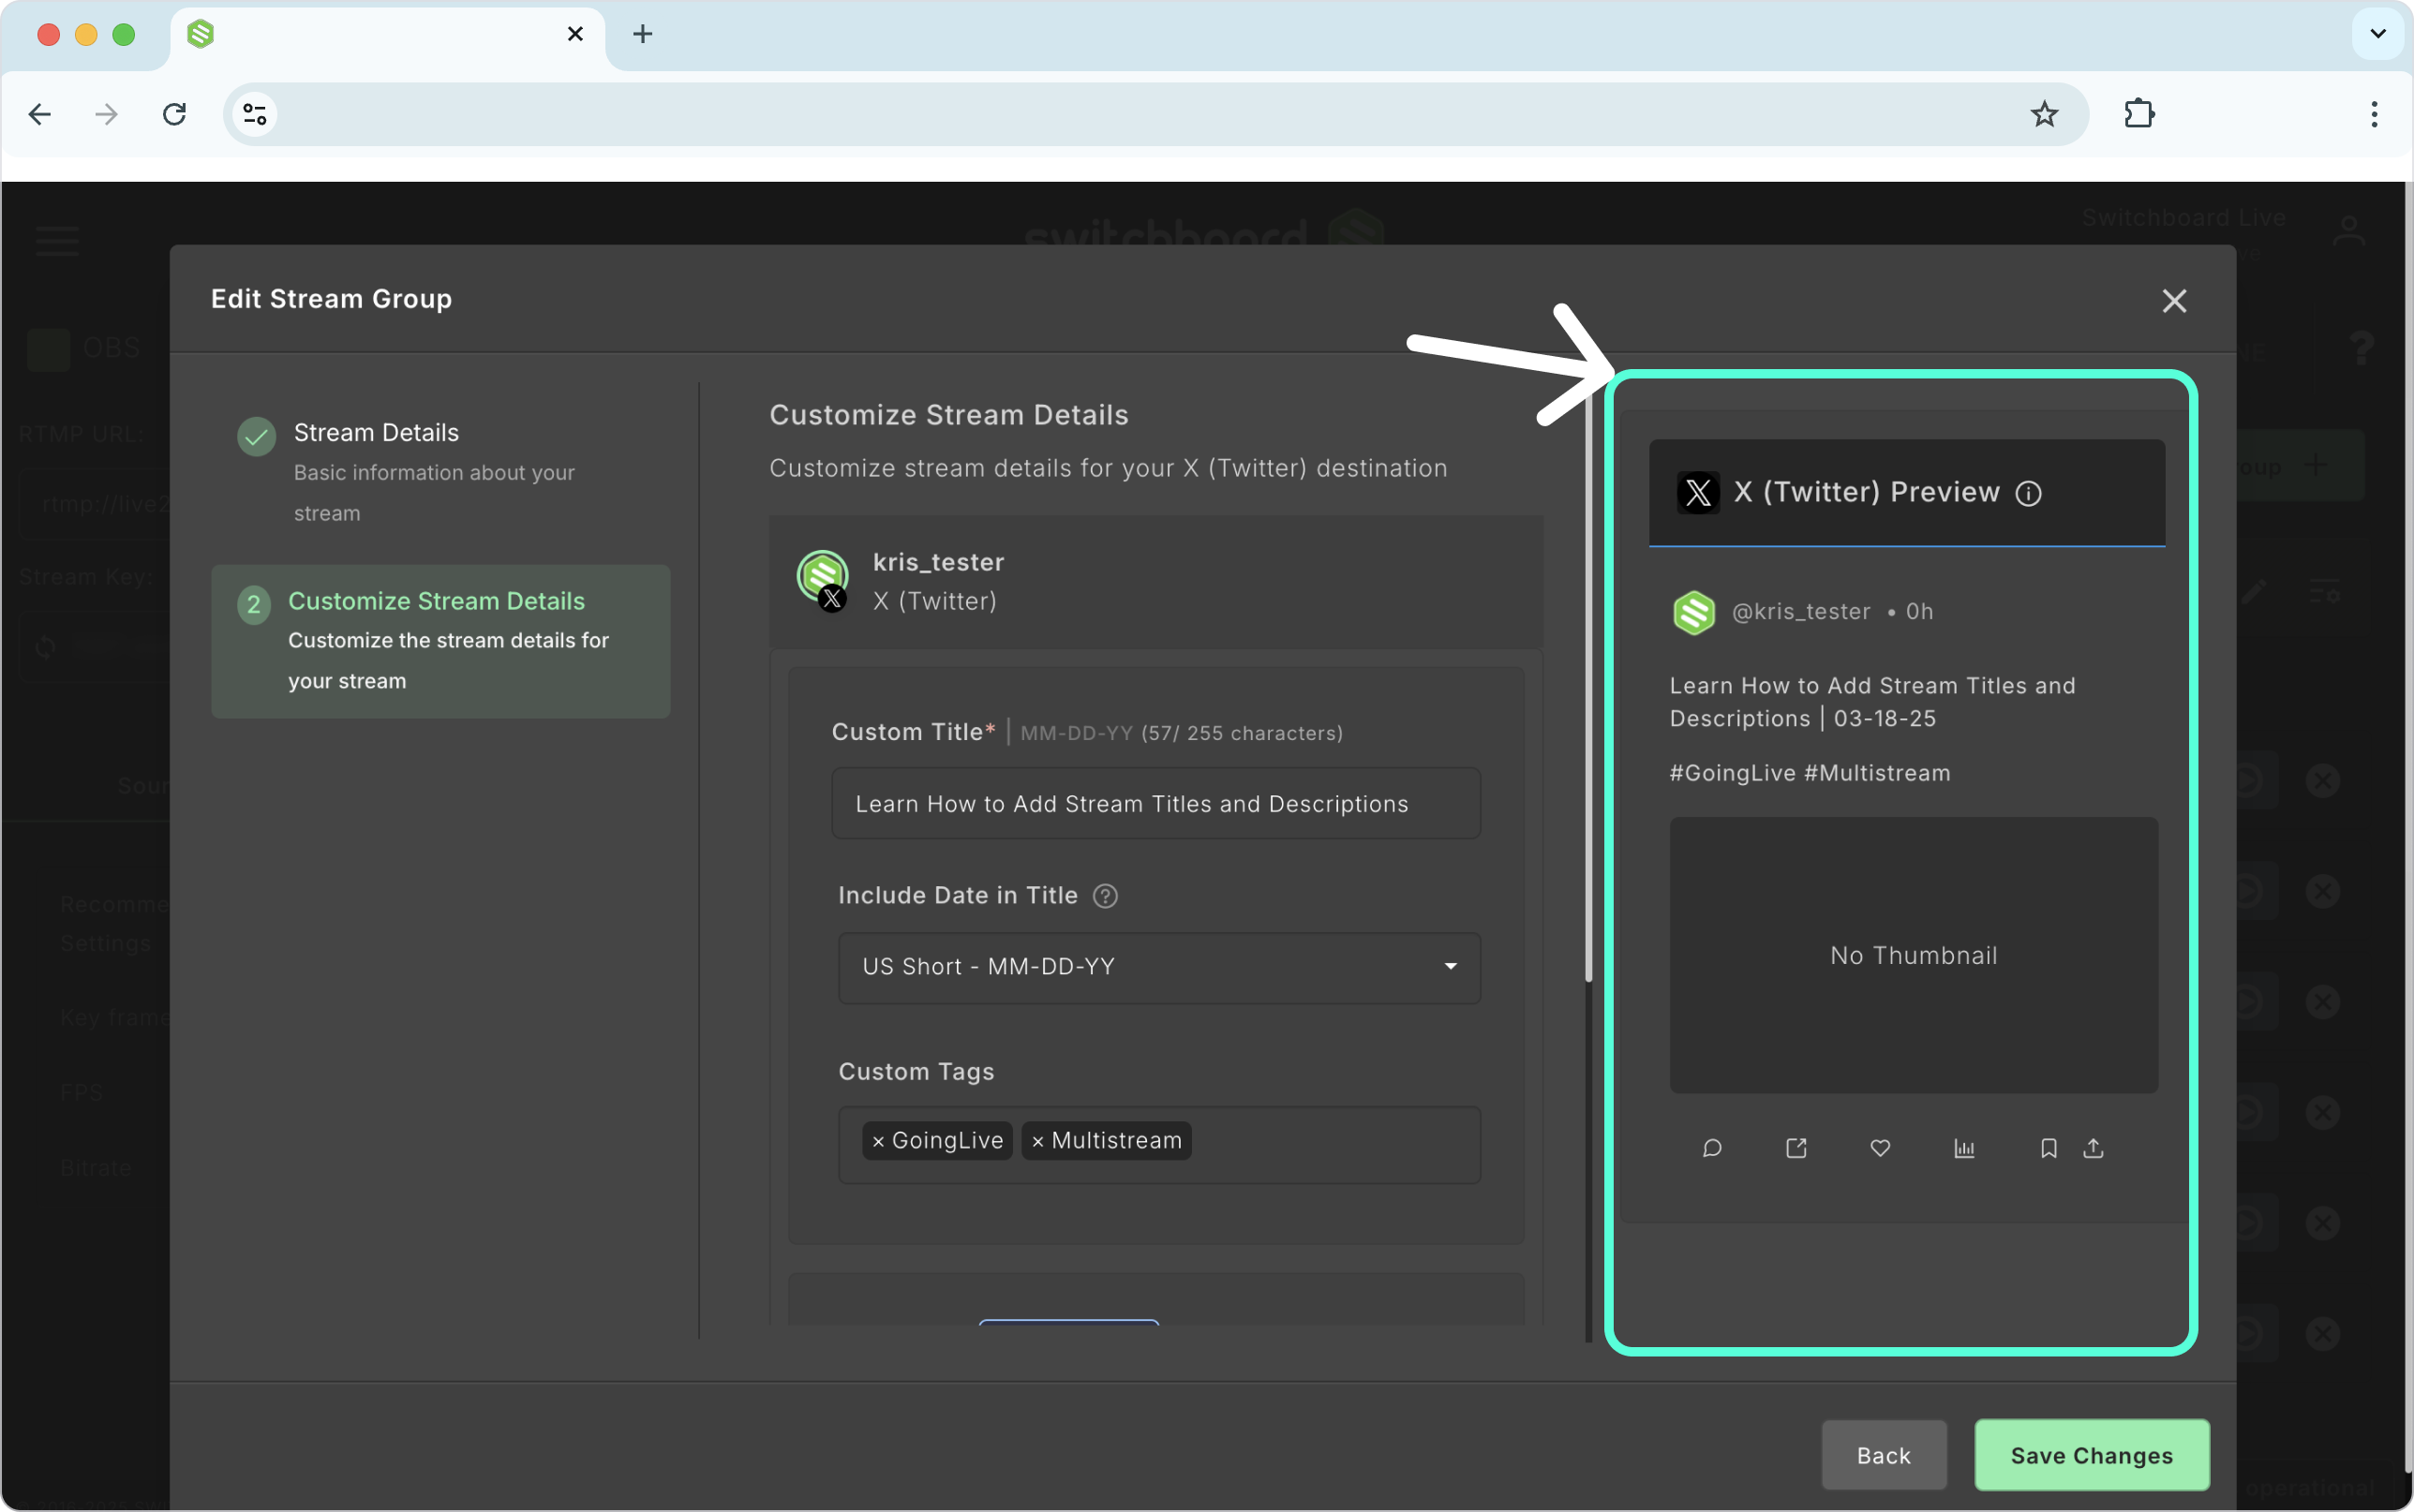The height and width of the screenshot is (1512, 2414).
Task: Select the Customize Stream Details step
Action: 441,641
